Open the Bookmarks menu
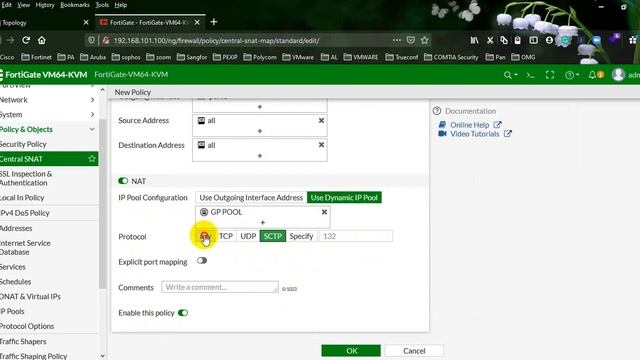Image resolution: width=640 pixels, height=360 pixels. pyautogui.click(x=75, y=5)
